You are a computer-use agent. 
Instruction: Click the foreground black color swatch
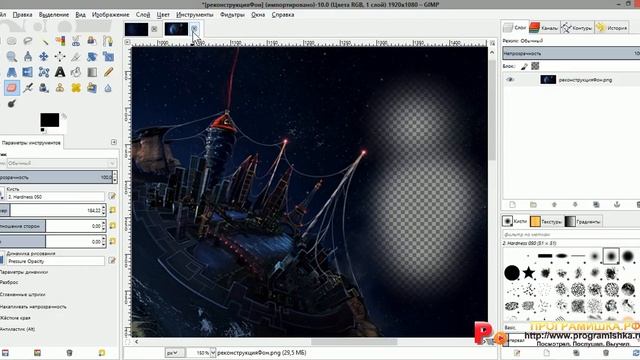tap(49, 120)
